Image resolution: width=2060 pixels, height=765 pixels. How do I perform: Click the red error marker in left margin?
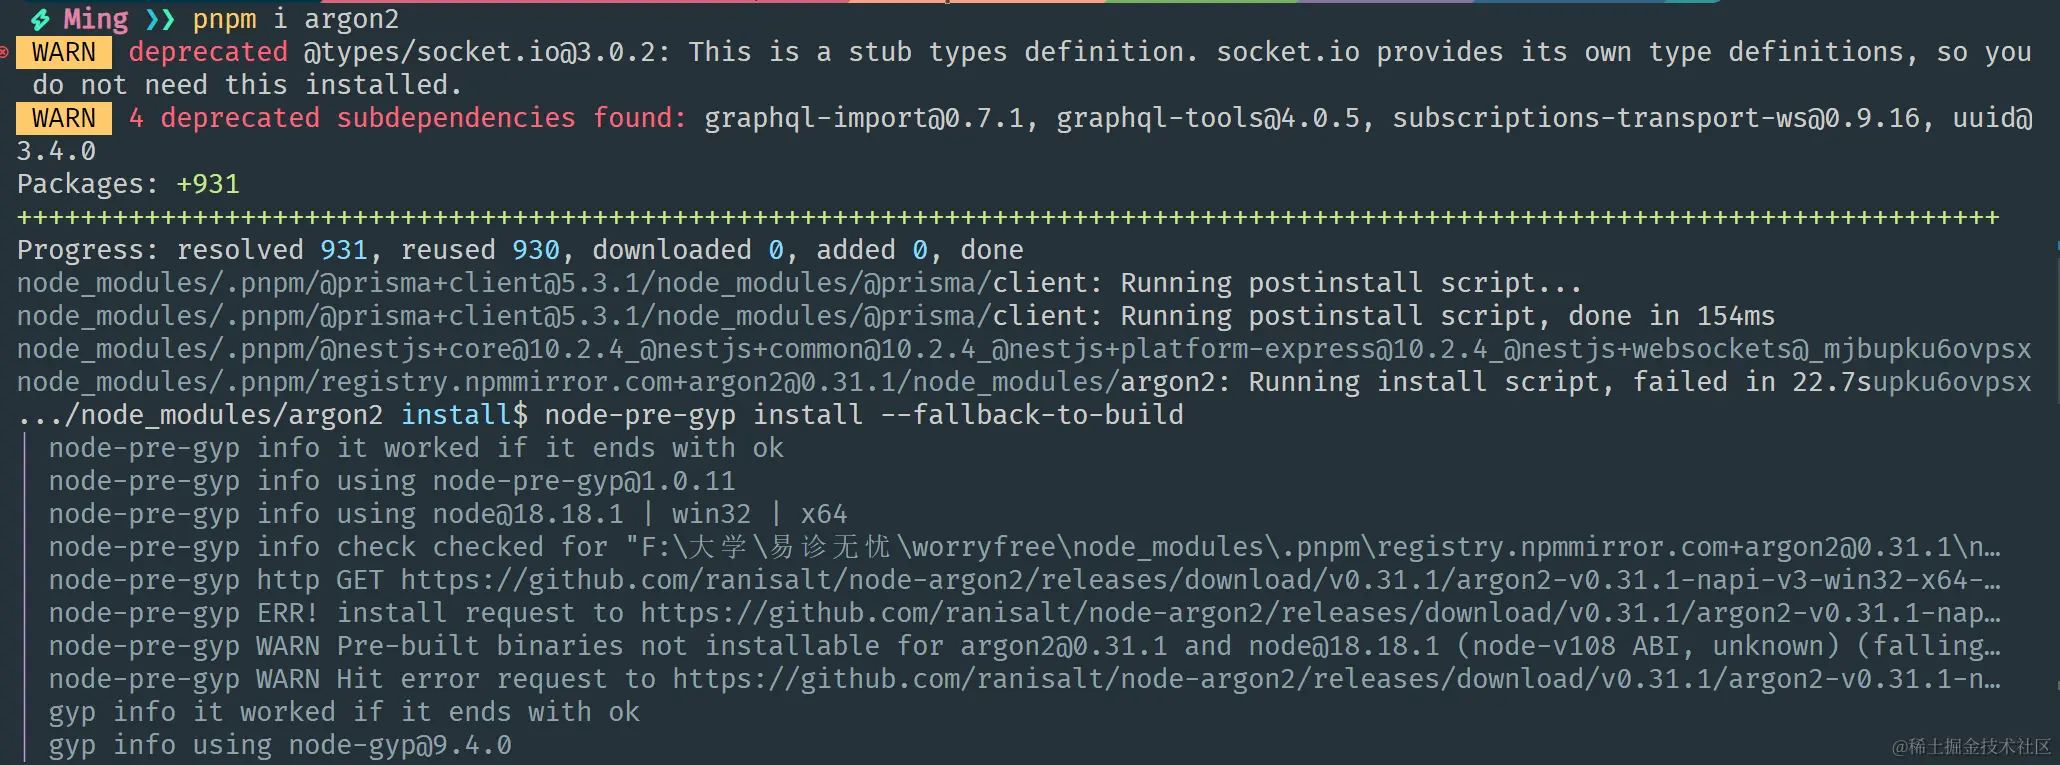pos(5,51)
